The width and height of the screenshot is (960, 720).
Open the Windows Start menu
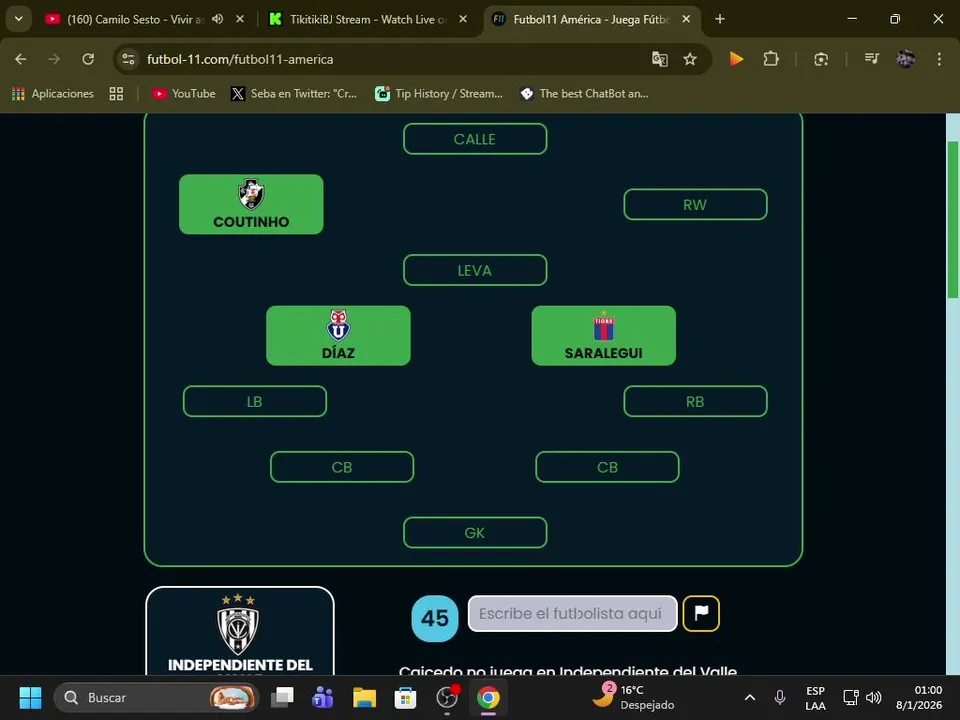[30, 697]
